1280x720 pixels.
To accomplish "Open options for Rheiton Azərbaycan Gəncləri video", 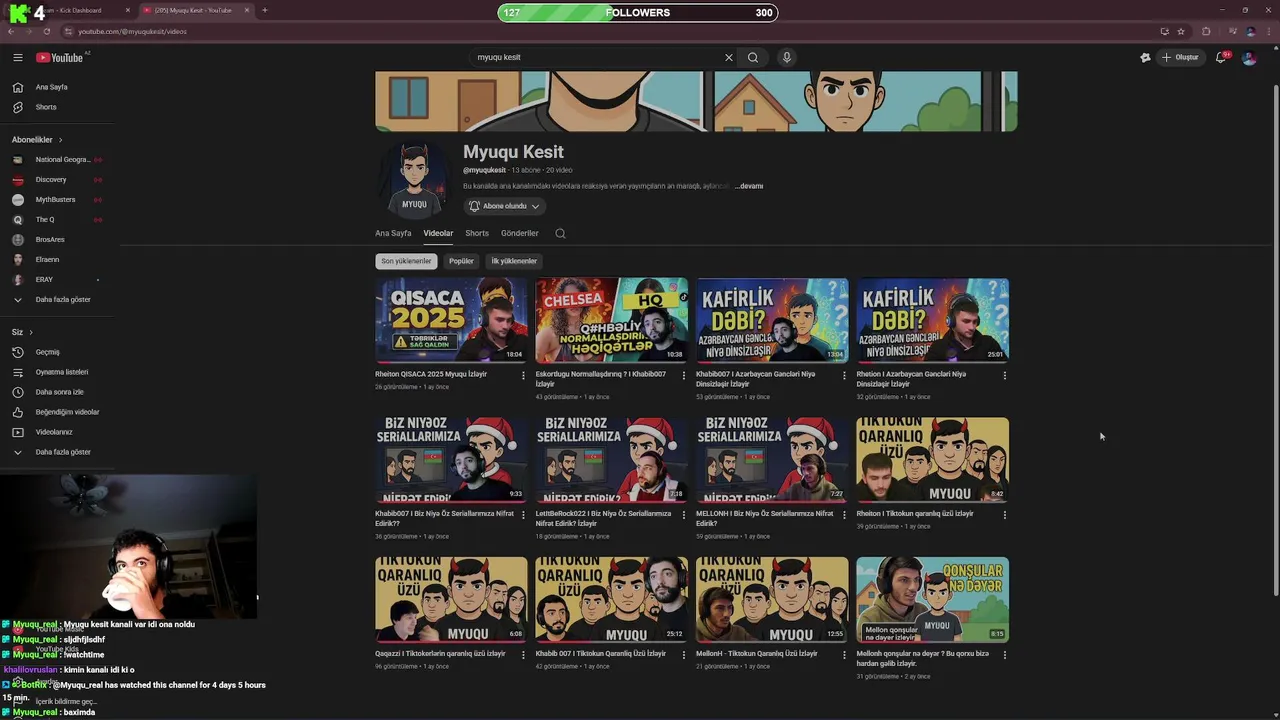I will 1004,376.
